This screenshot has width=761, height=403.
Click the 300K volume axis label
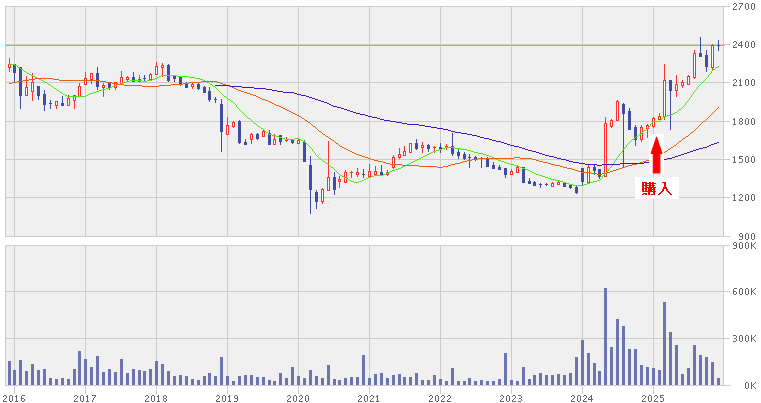tap(743, 340)
